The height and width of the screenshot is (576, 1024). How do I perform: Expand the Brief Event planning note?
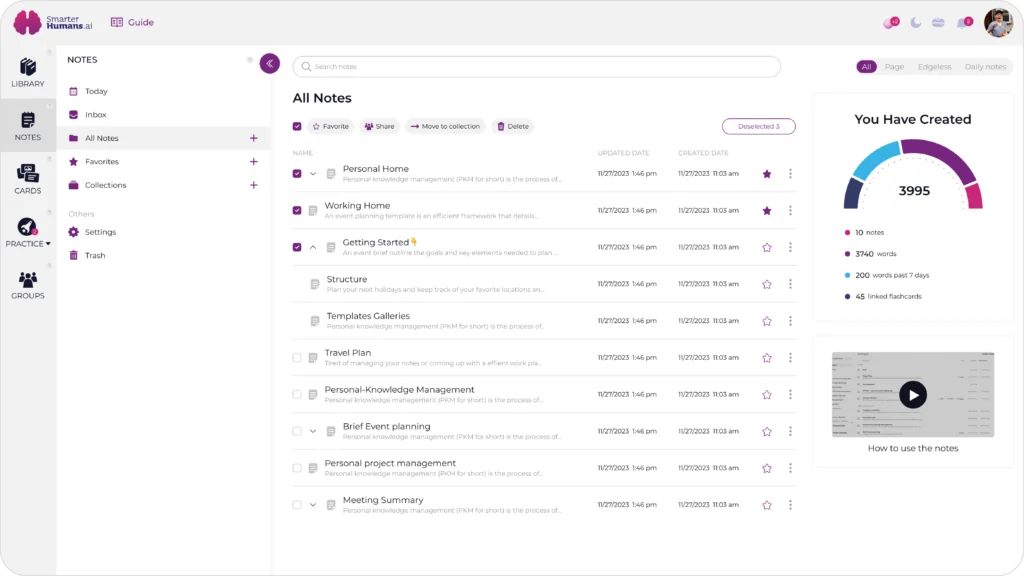coord(313,431)
